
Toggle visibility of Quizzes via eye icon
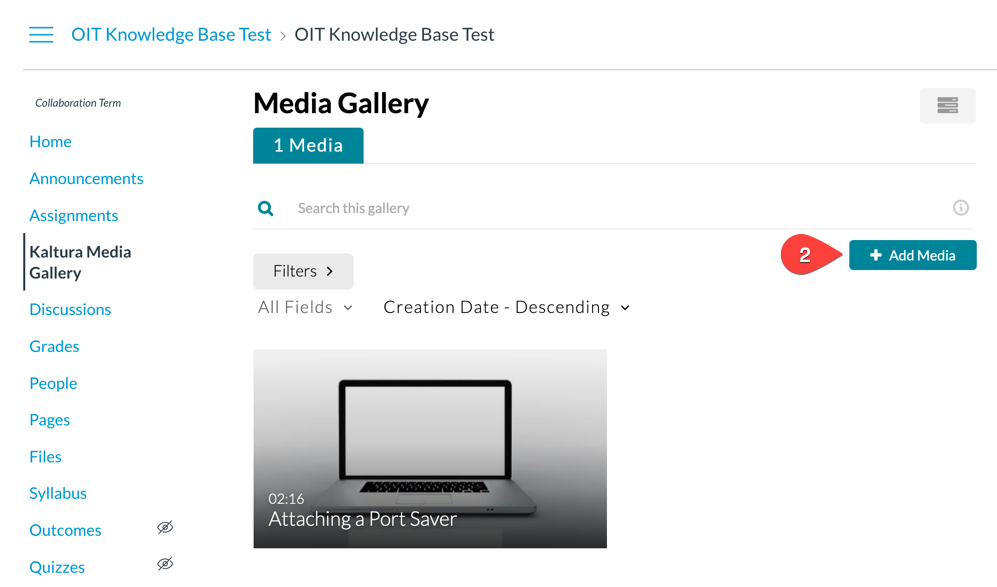(165, 563)
